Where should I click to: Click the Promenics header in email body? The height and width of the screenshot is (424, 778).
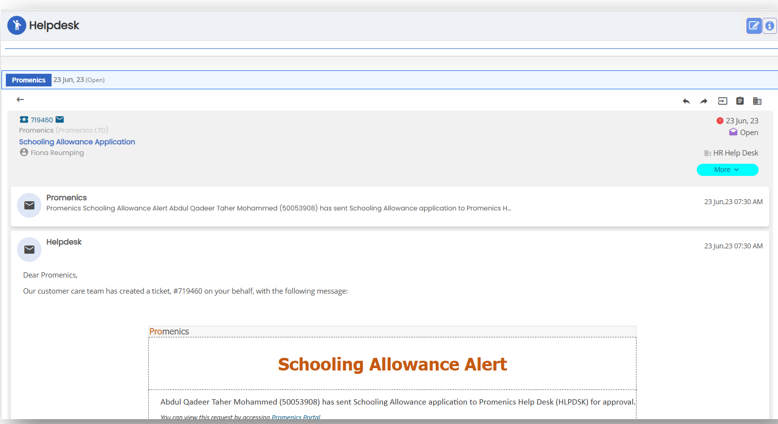(169, 331)
